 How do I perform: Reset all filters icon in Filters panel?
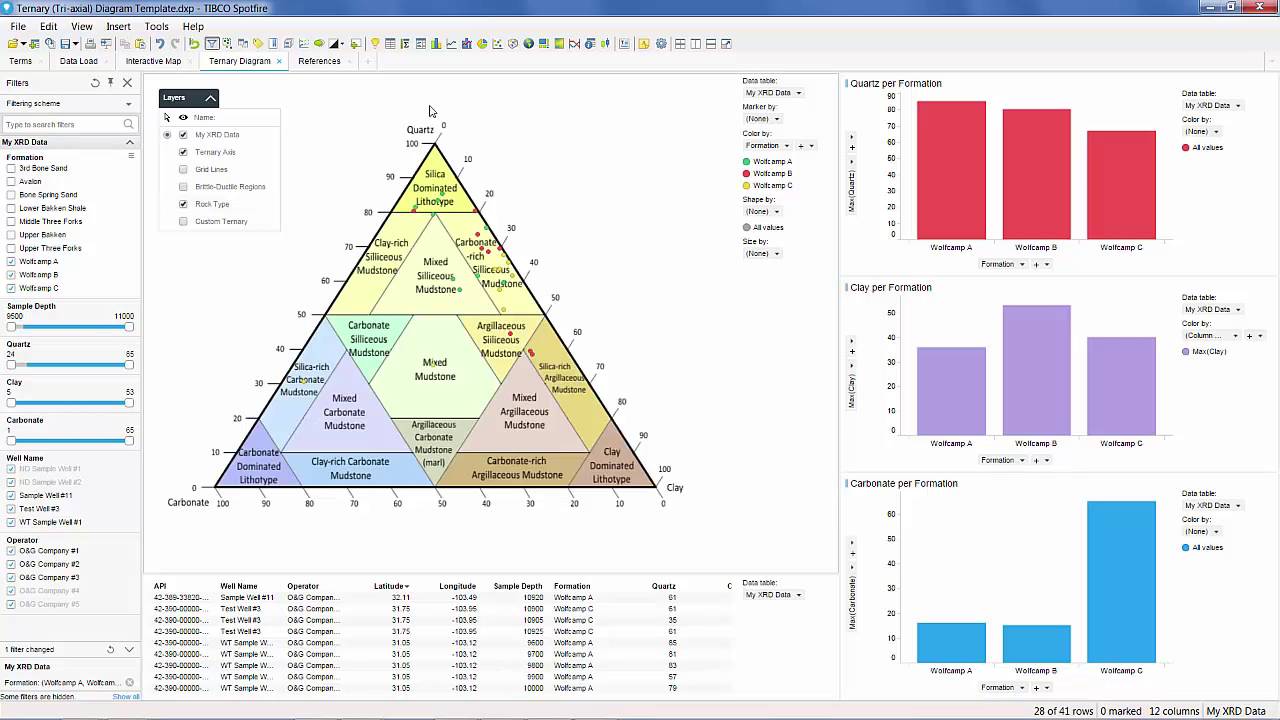pyautogui.click(x=95, y=83)
